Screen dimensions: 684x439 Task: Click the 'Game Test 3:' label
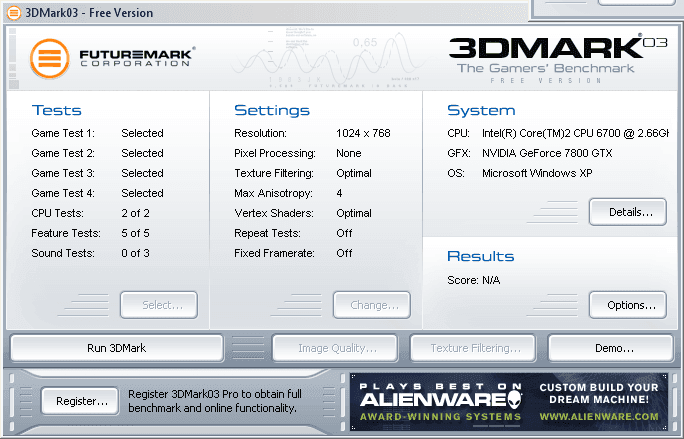63,173
